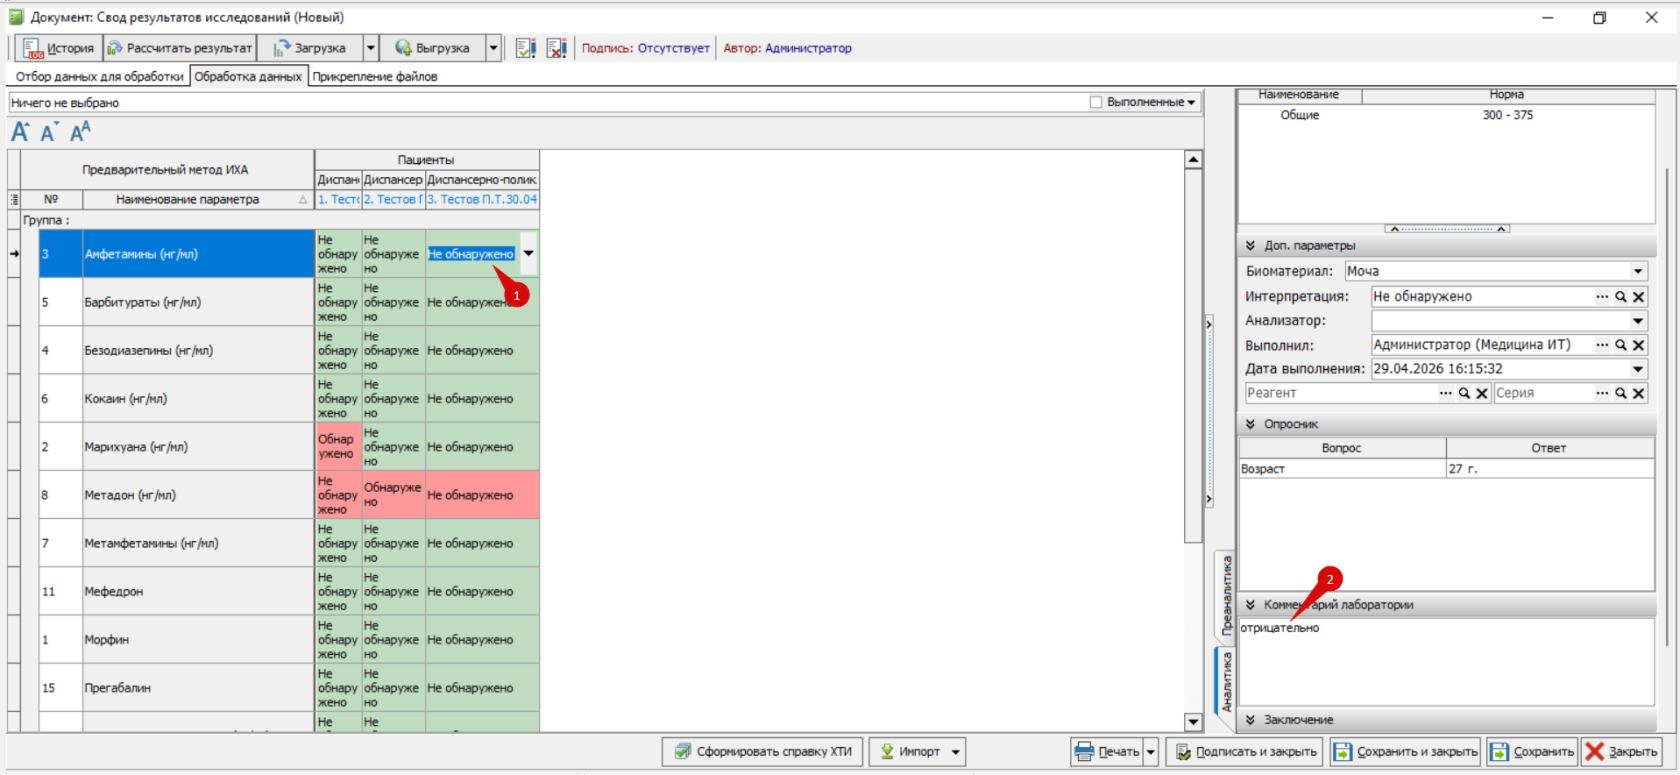Viewport: 1680px width, 775px height.
Task: Open the Печать dropdown arrow
Action: 1151,752
